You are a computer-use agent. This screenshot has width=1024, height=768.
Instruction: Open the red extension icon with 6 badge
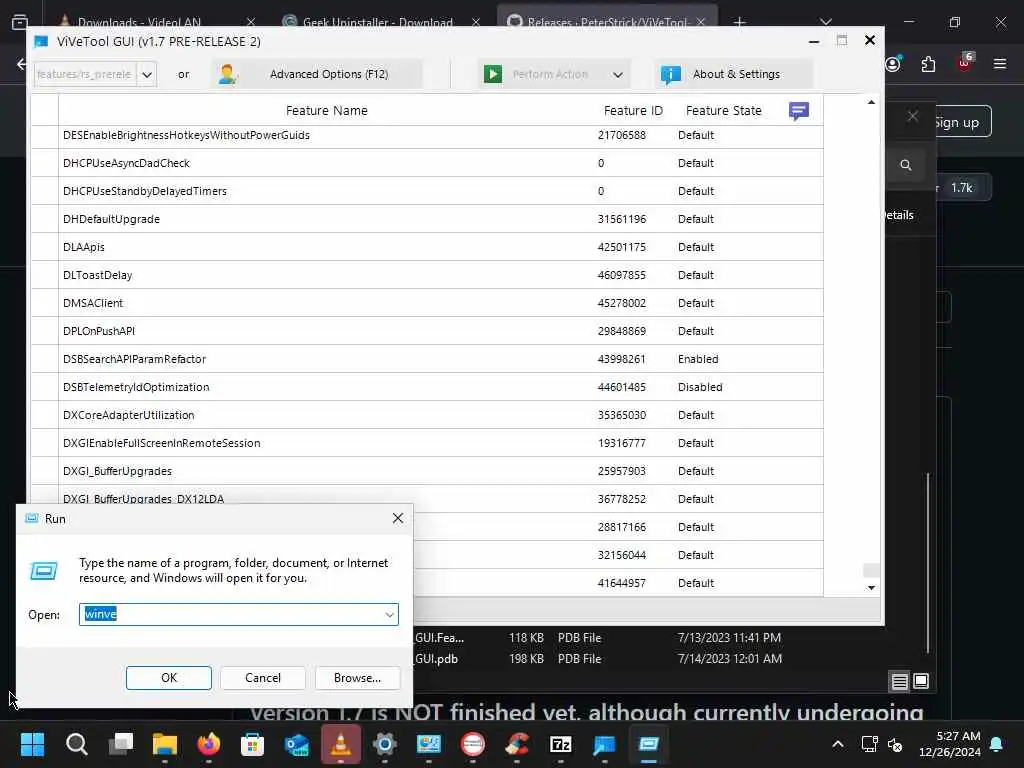pos(965,63)
